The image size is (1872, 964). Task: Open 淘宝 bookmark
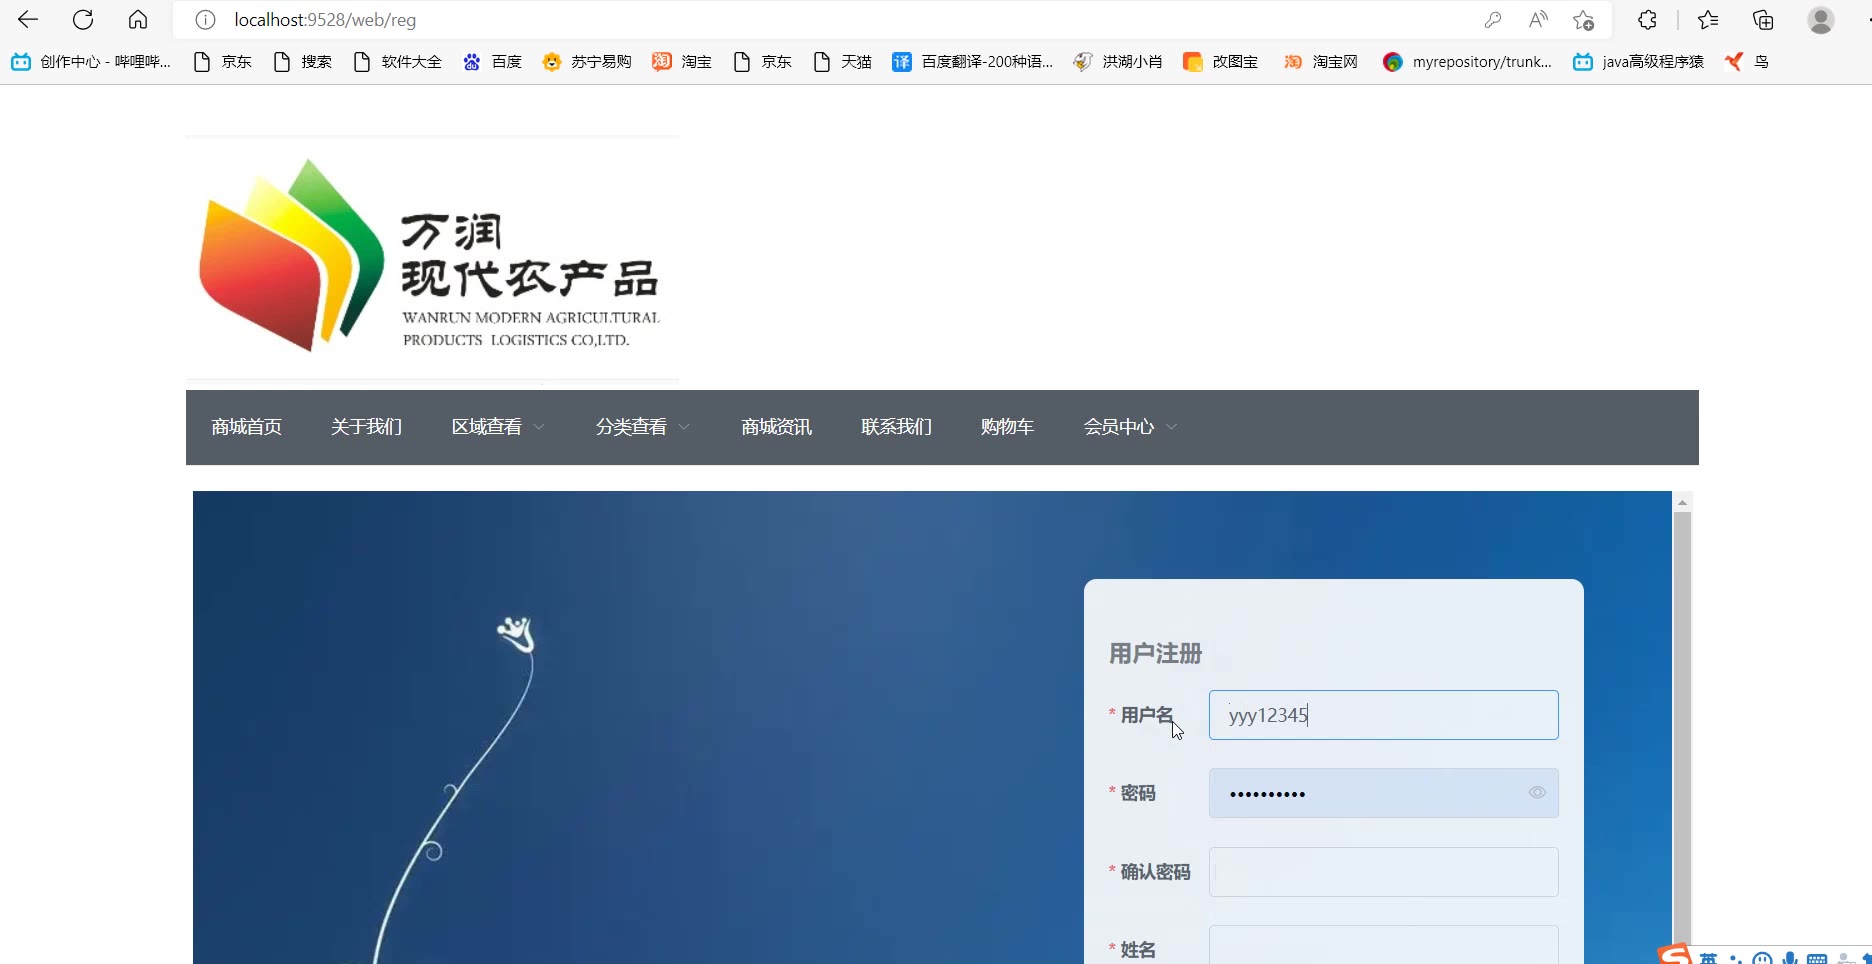click(x=682, y=62)
